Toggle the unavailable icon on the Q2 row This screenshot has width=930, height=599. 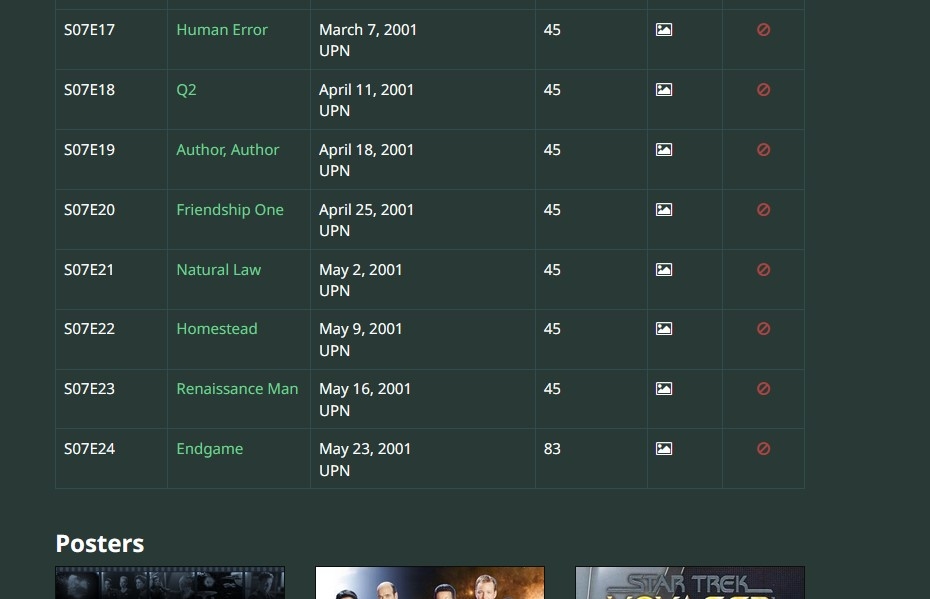pyautogui.click(x=763, y=89)
